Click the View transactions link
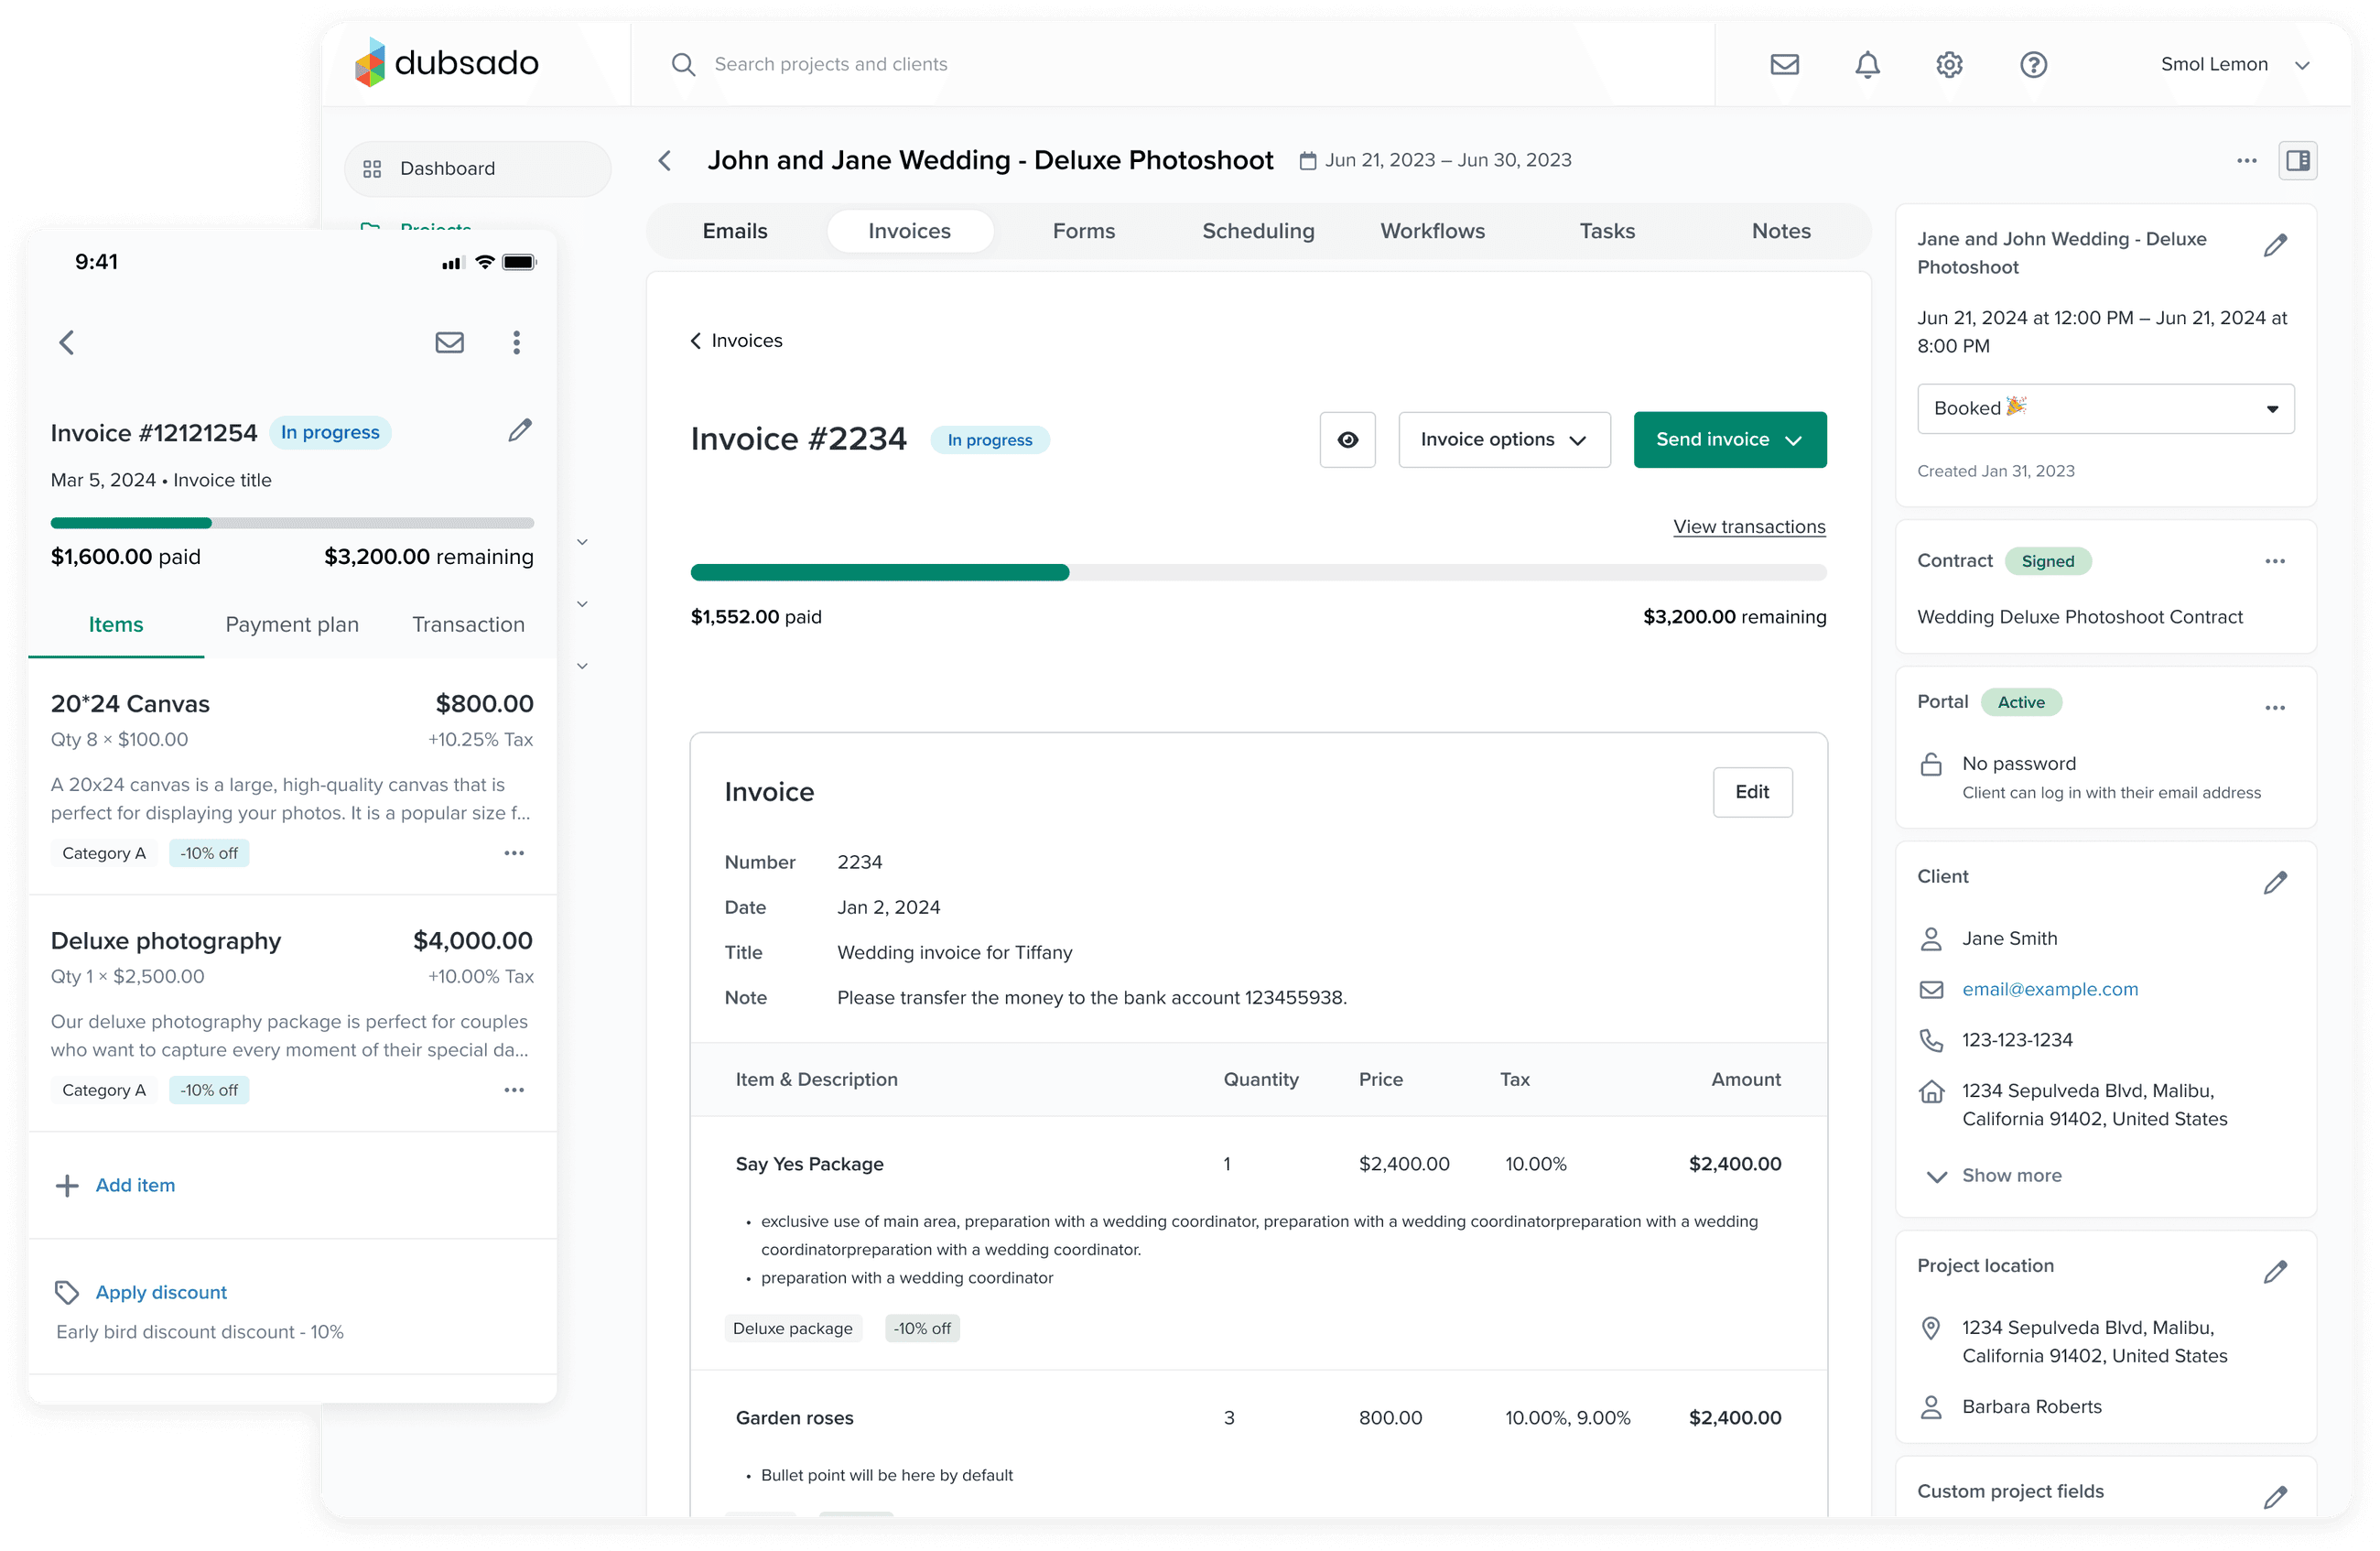 (1748, 526)
